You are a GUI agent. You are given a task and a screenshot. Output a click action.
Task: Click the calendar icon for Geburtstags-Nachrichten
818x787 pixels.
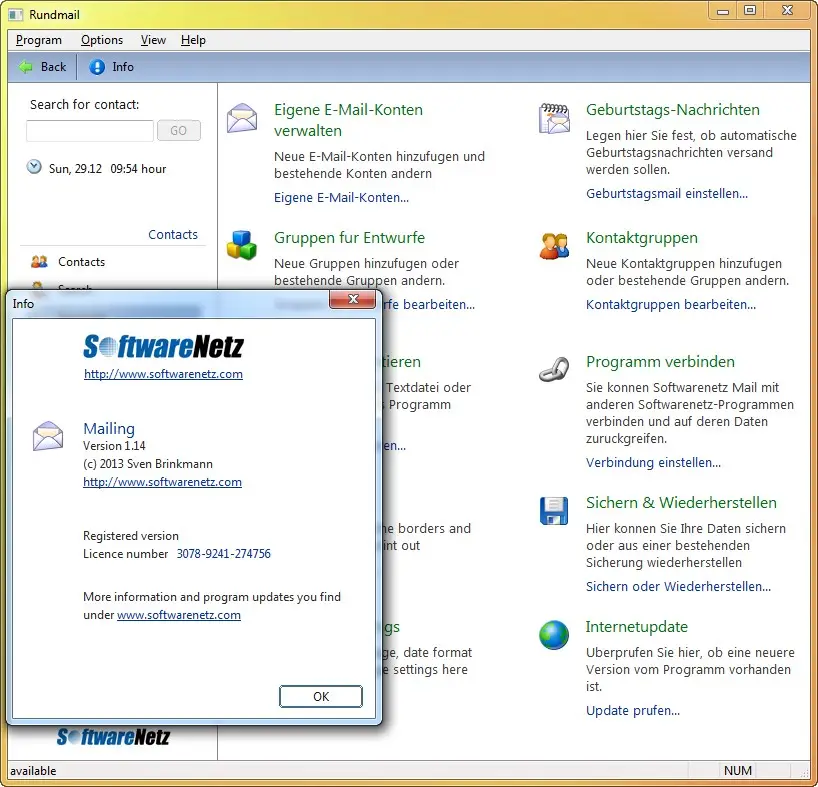[x=554, y=118]
